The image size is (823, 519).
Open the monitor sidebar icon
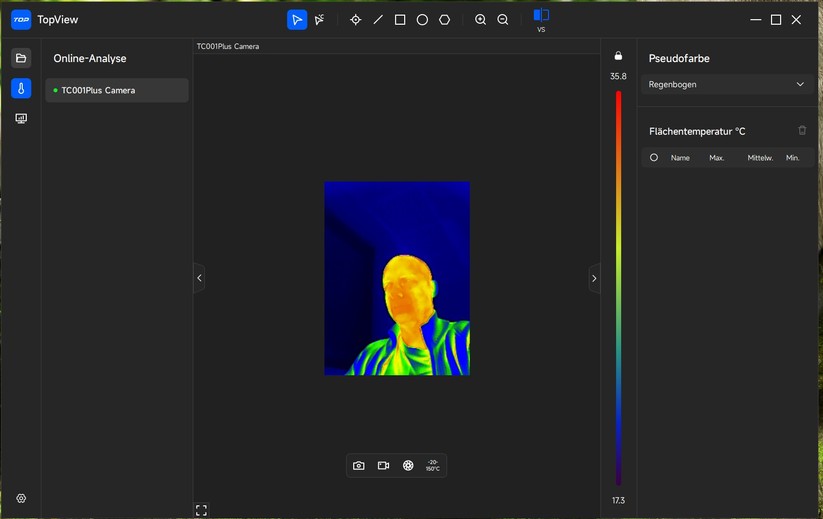pyautogui.click(x=21, y=119)
